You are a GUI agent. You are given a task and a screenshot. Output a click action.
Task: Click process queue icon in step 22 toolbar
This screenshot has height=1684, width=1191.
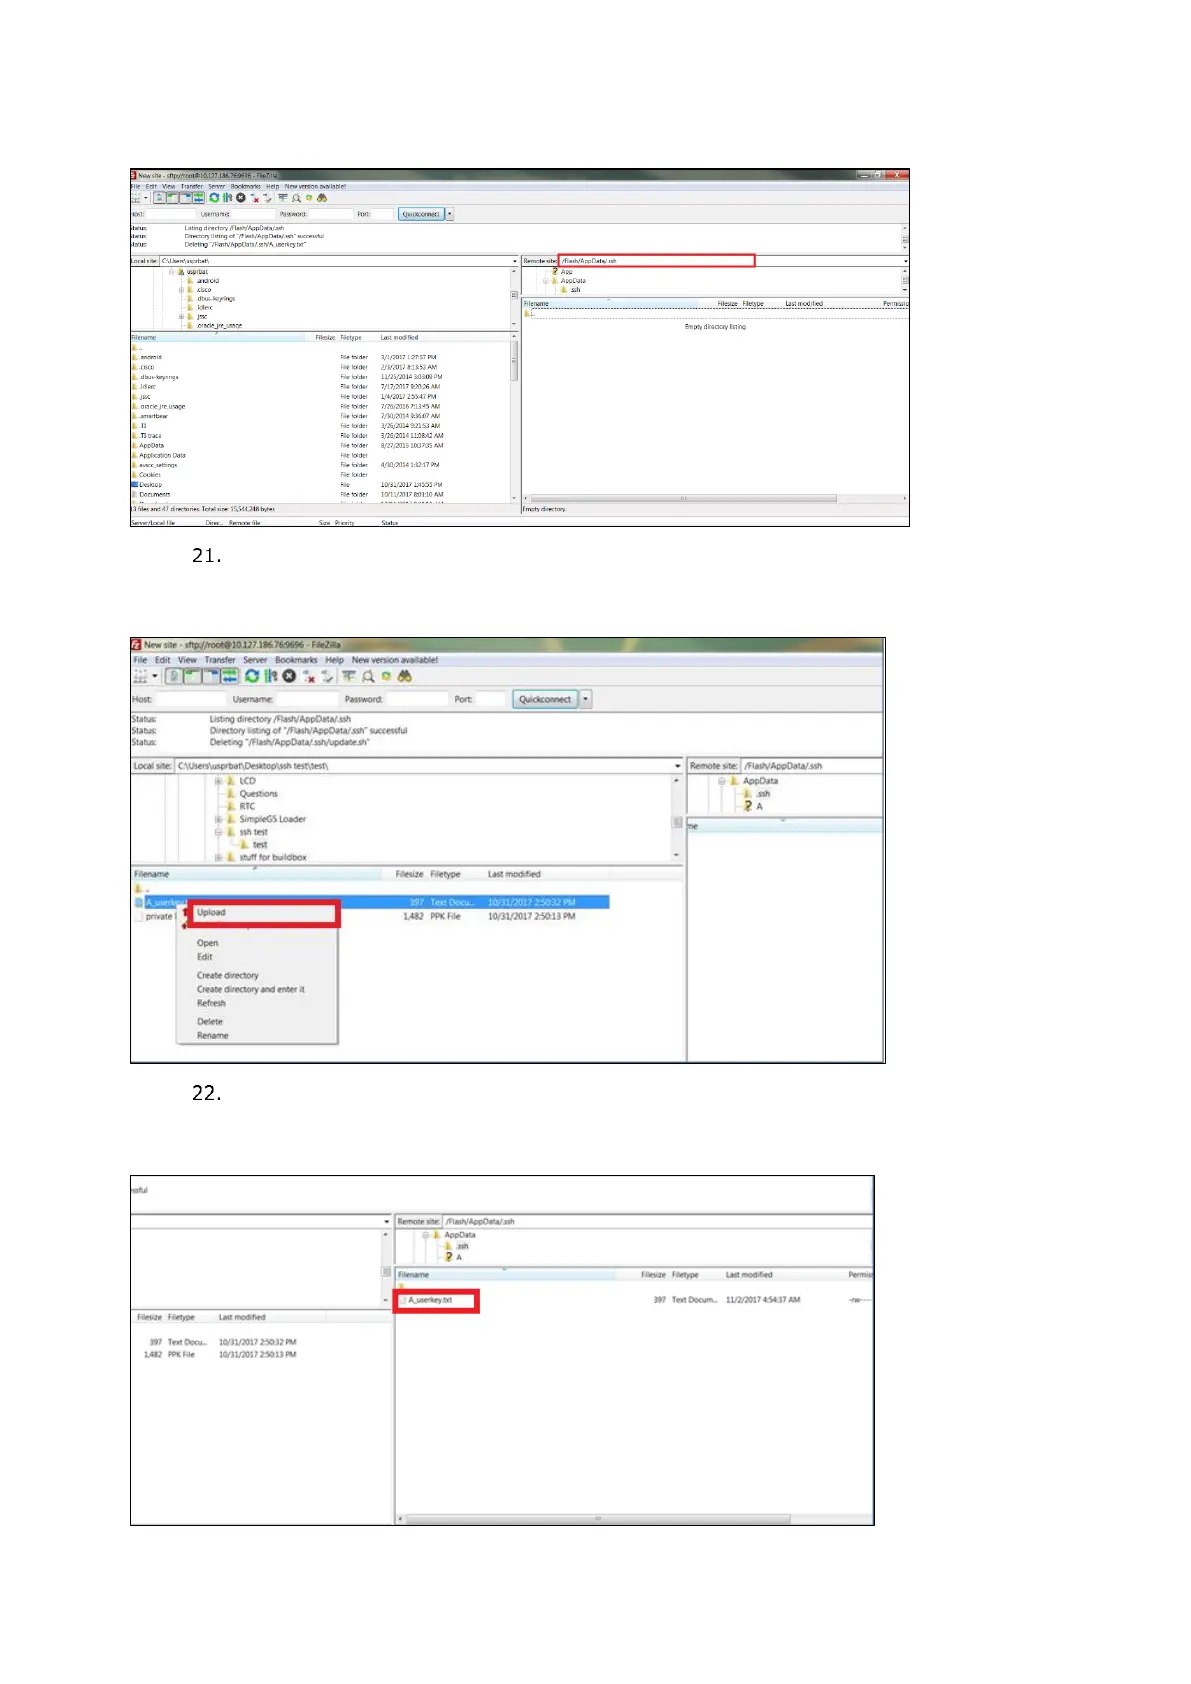click(271, 677)
